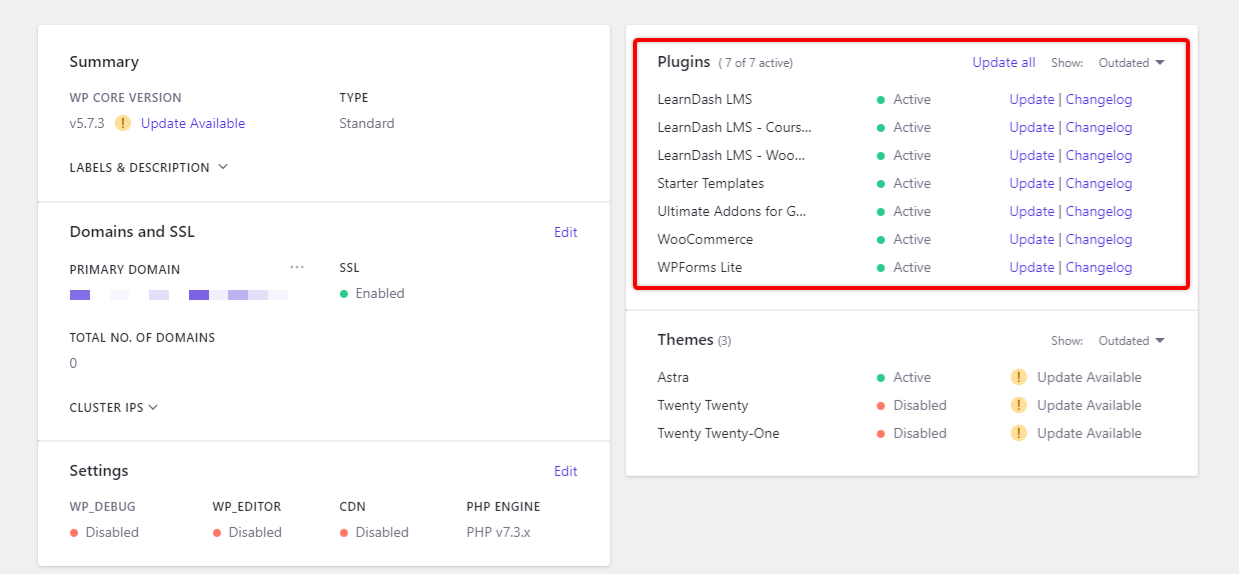Click the v5.7.3 core version text

pos(88,123)
